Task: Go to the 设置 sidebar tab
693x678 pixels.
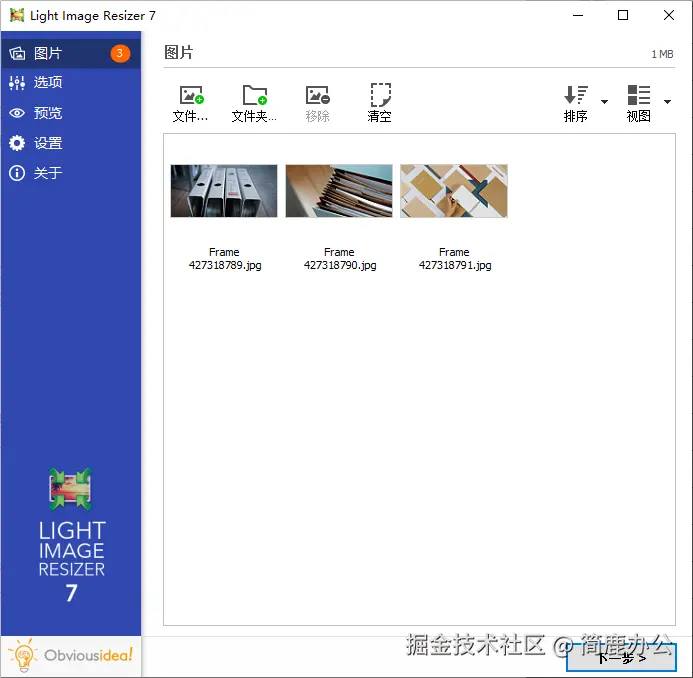Action: point(71,143)
